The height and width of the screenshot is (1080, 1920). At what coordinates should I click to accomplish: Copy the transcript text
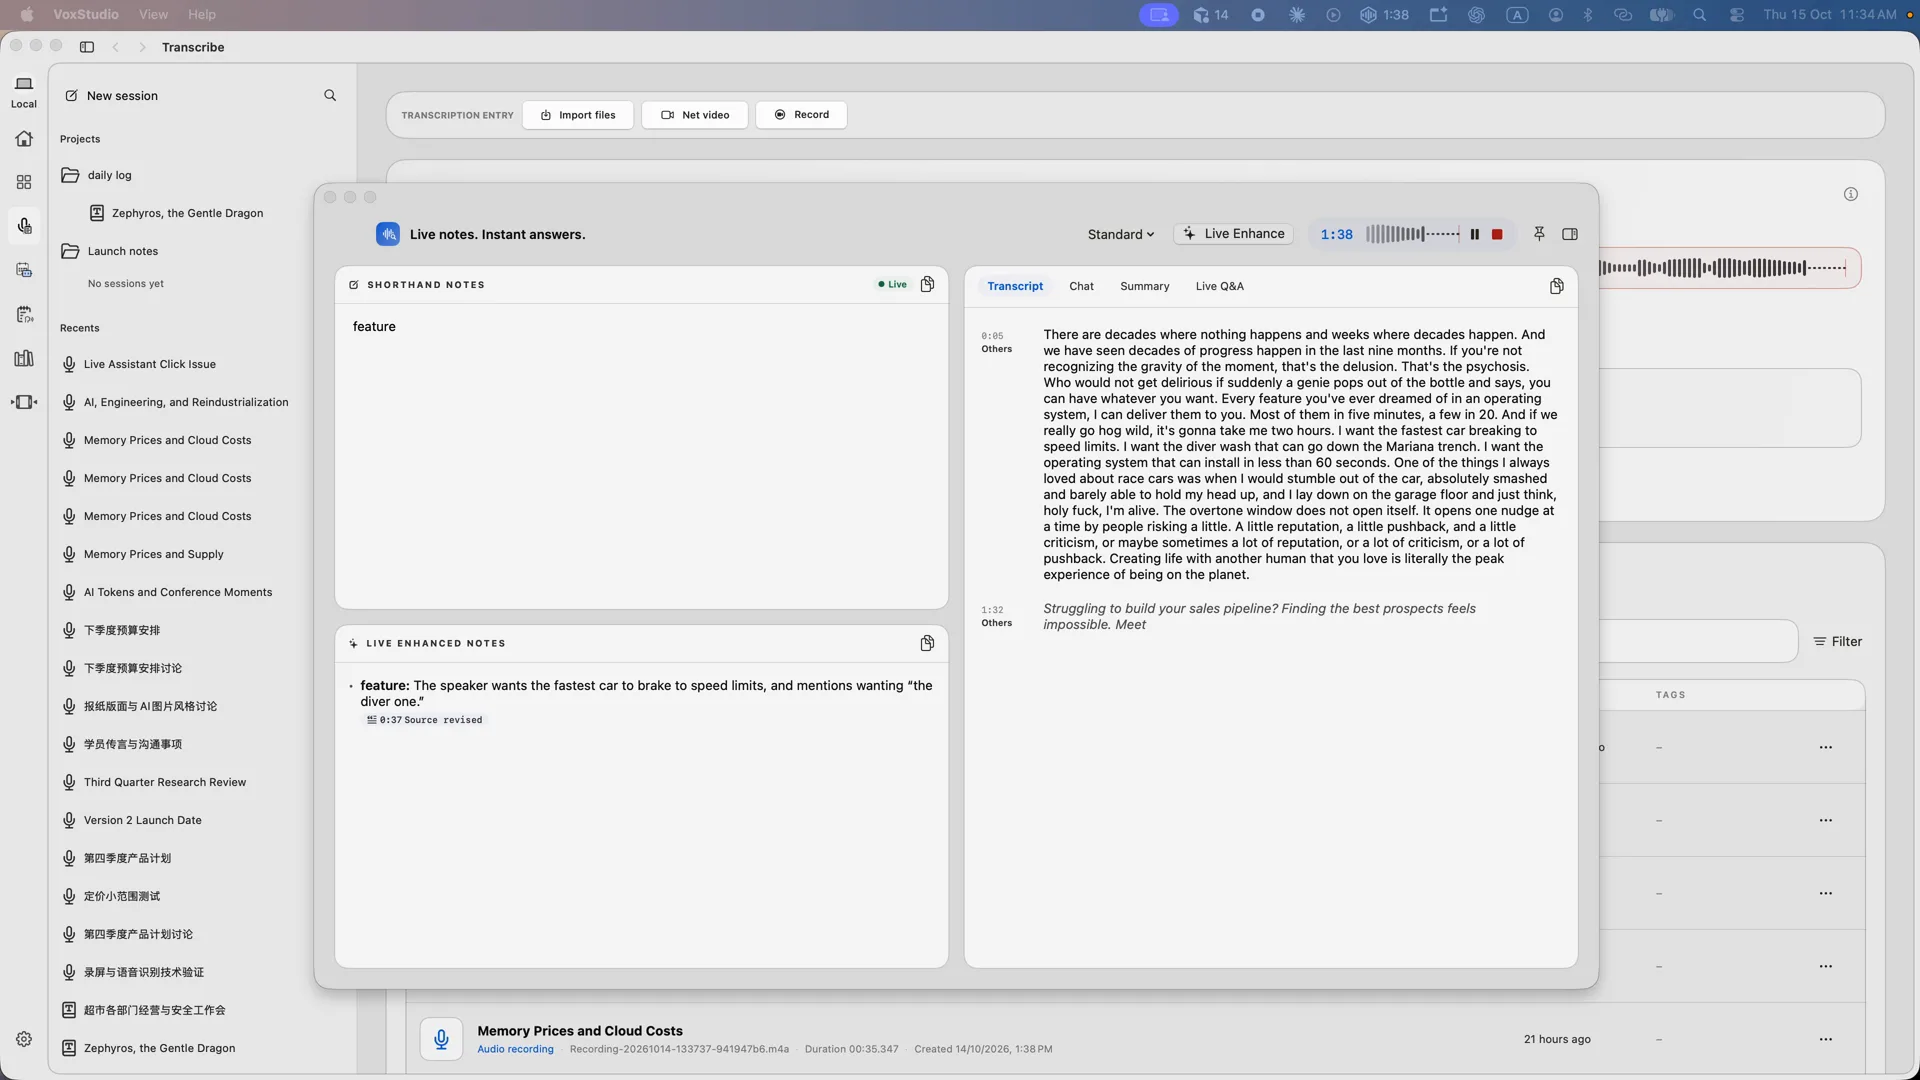1556,287
